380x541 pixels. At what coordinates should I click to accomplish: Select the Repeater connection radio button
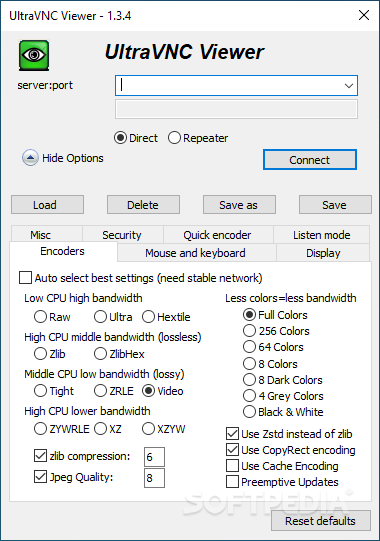click(174, 138)
